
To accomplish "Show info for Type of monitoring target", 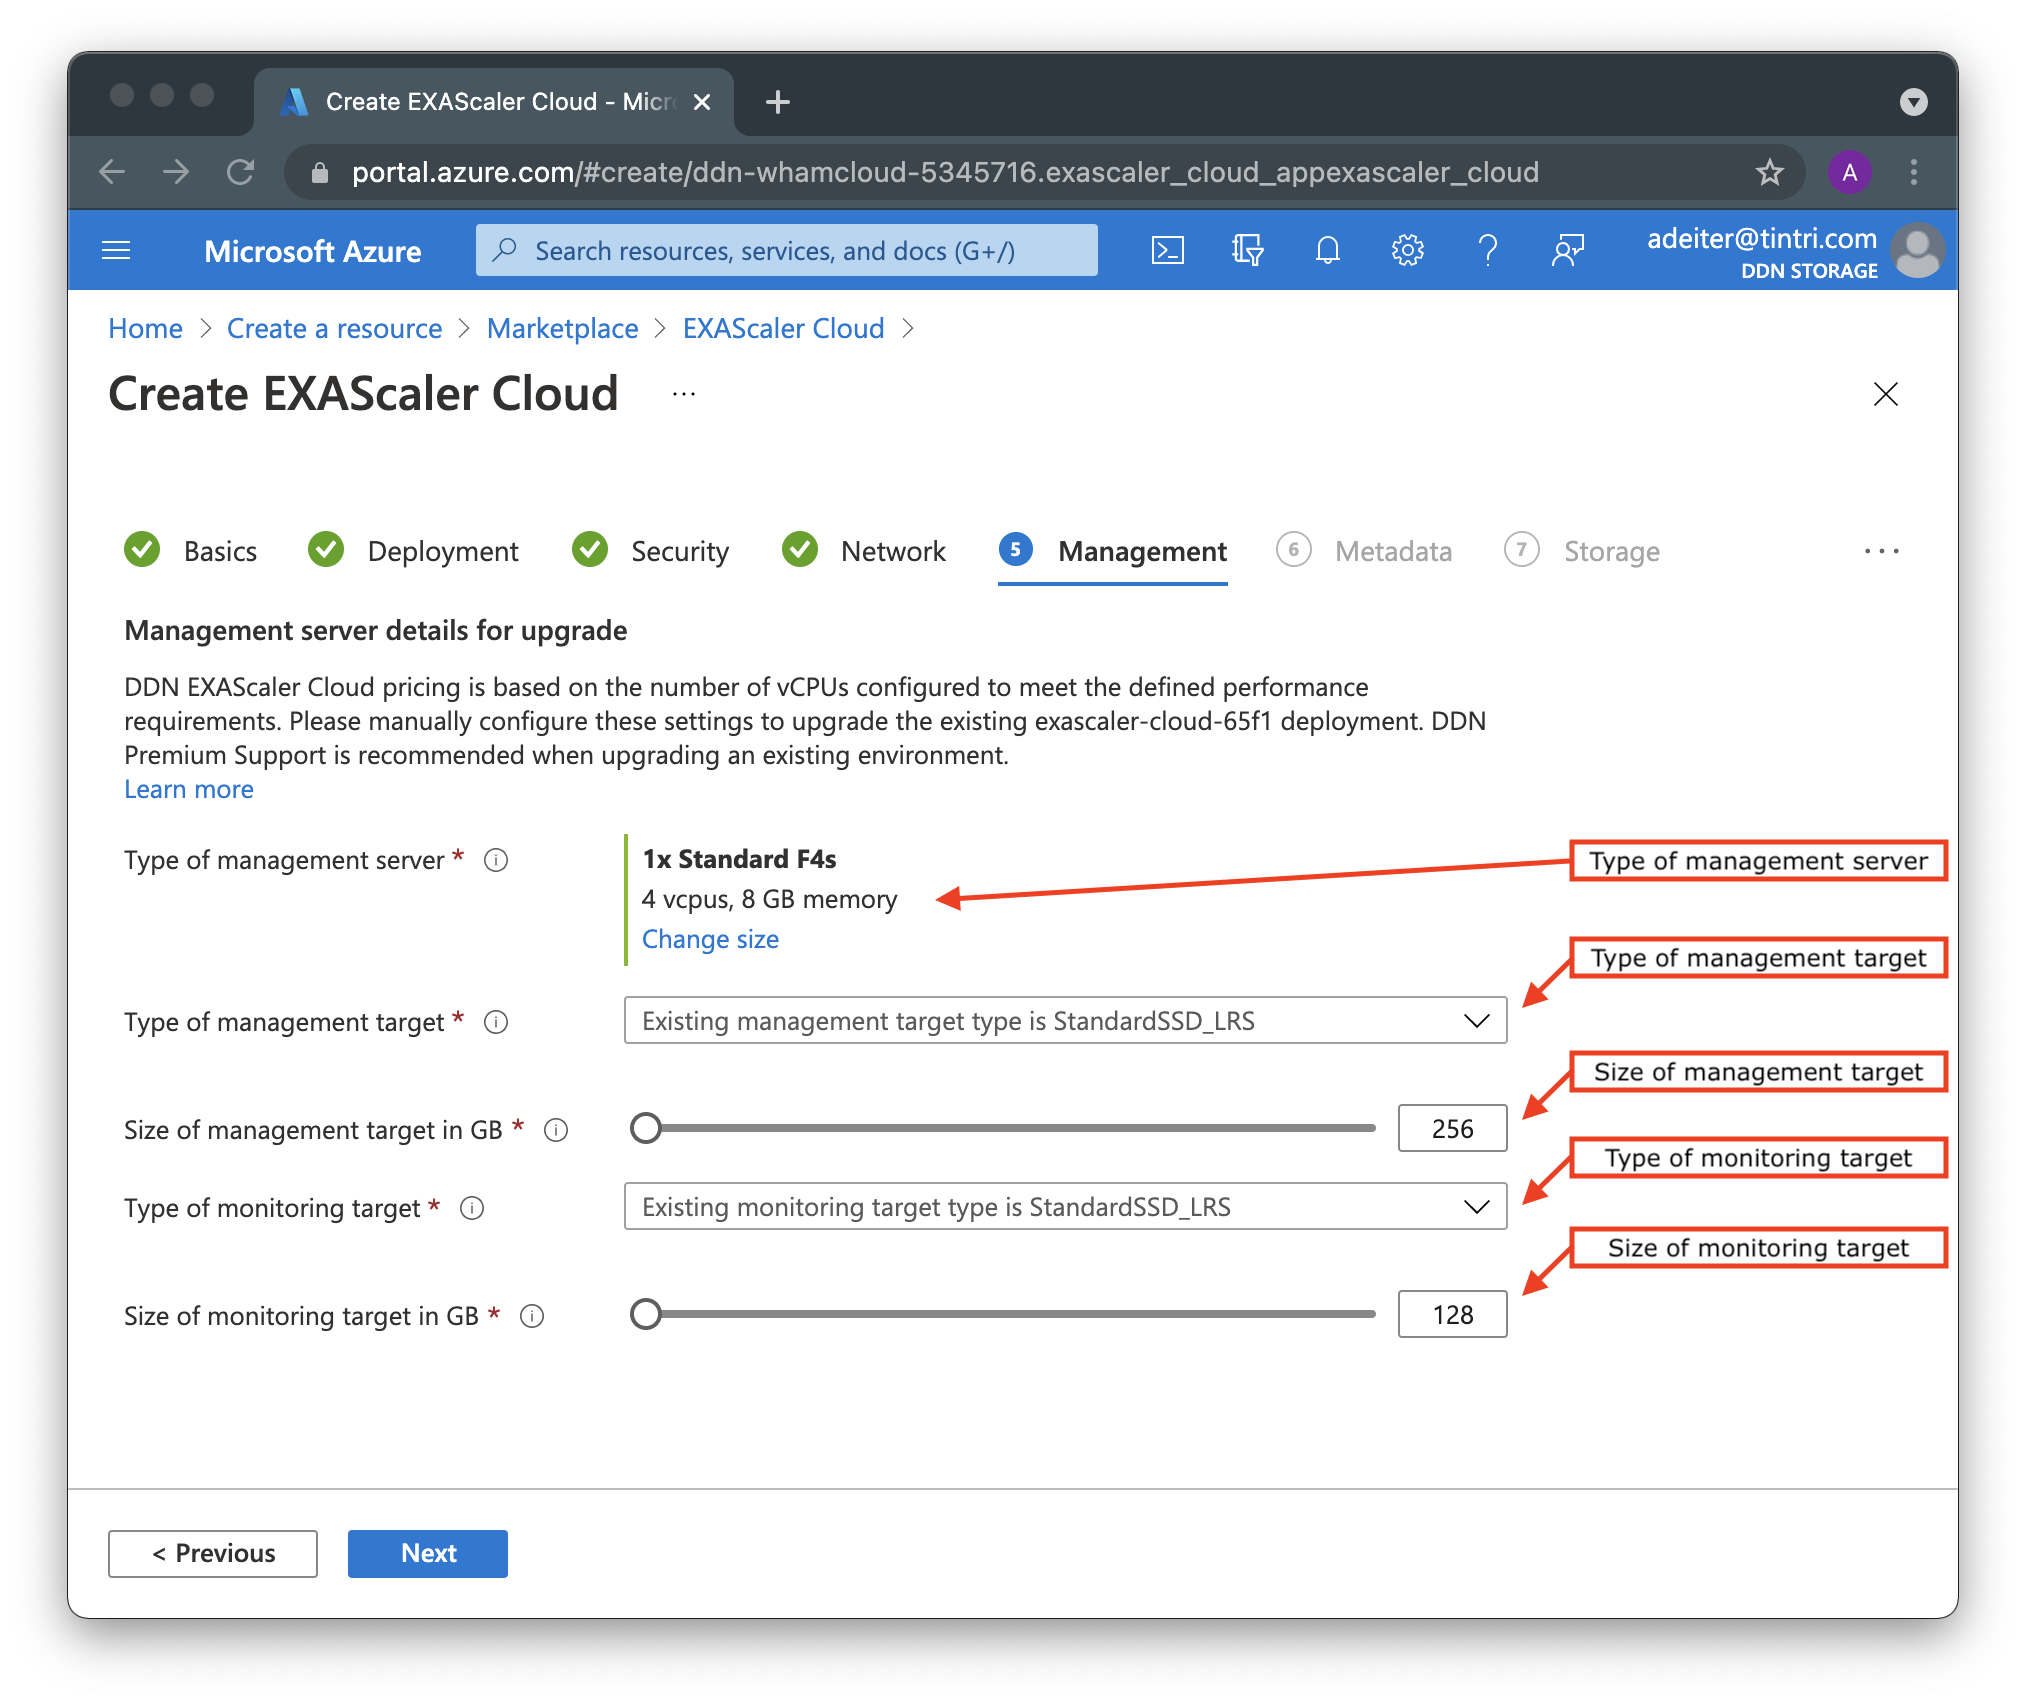I will [x=472, y=1208].
